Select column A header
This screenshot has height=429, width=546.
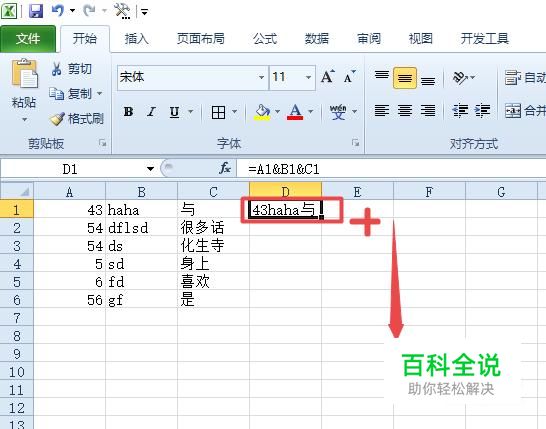coord(69,192)
